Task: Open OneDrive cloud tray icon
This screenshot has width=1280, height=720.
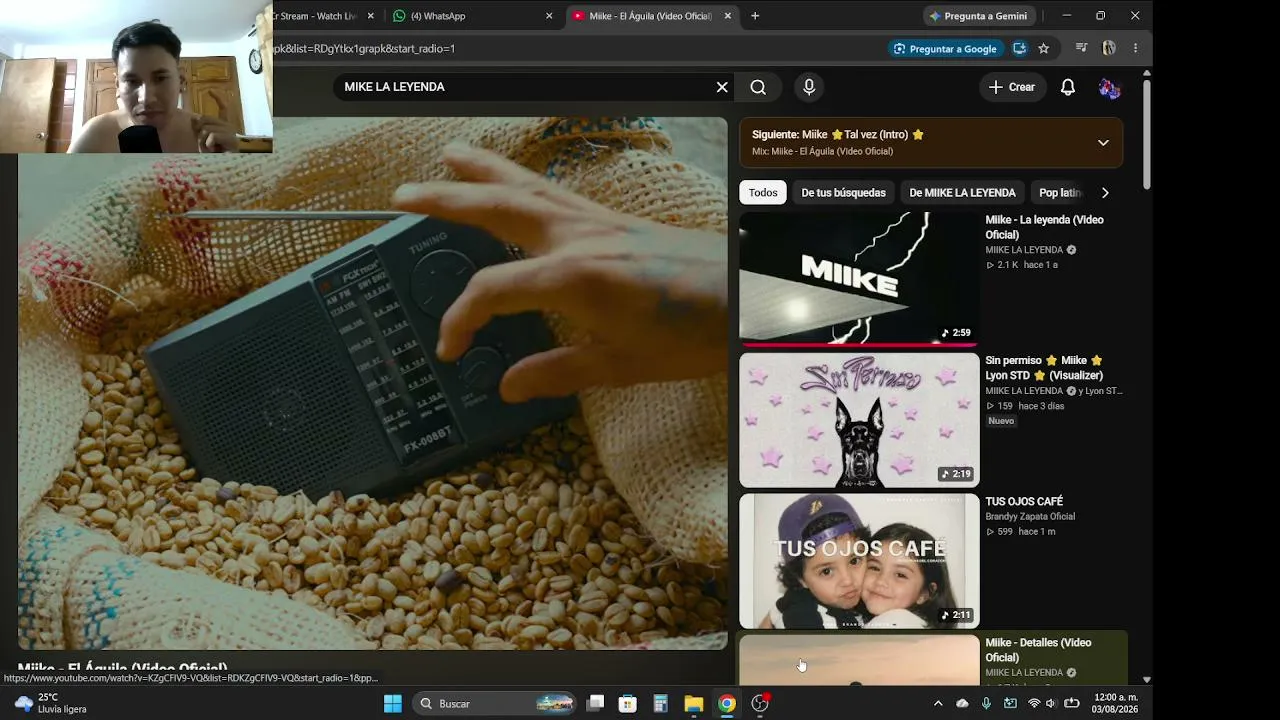Action: (x=962, y=703)
